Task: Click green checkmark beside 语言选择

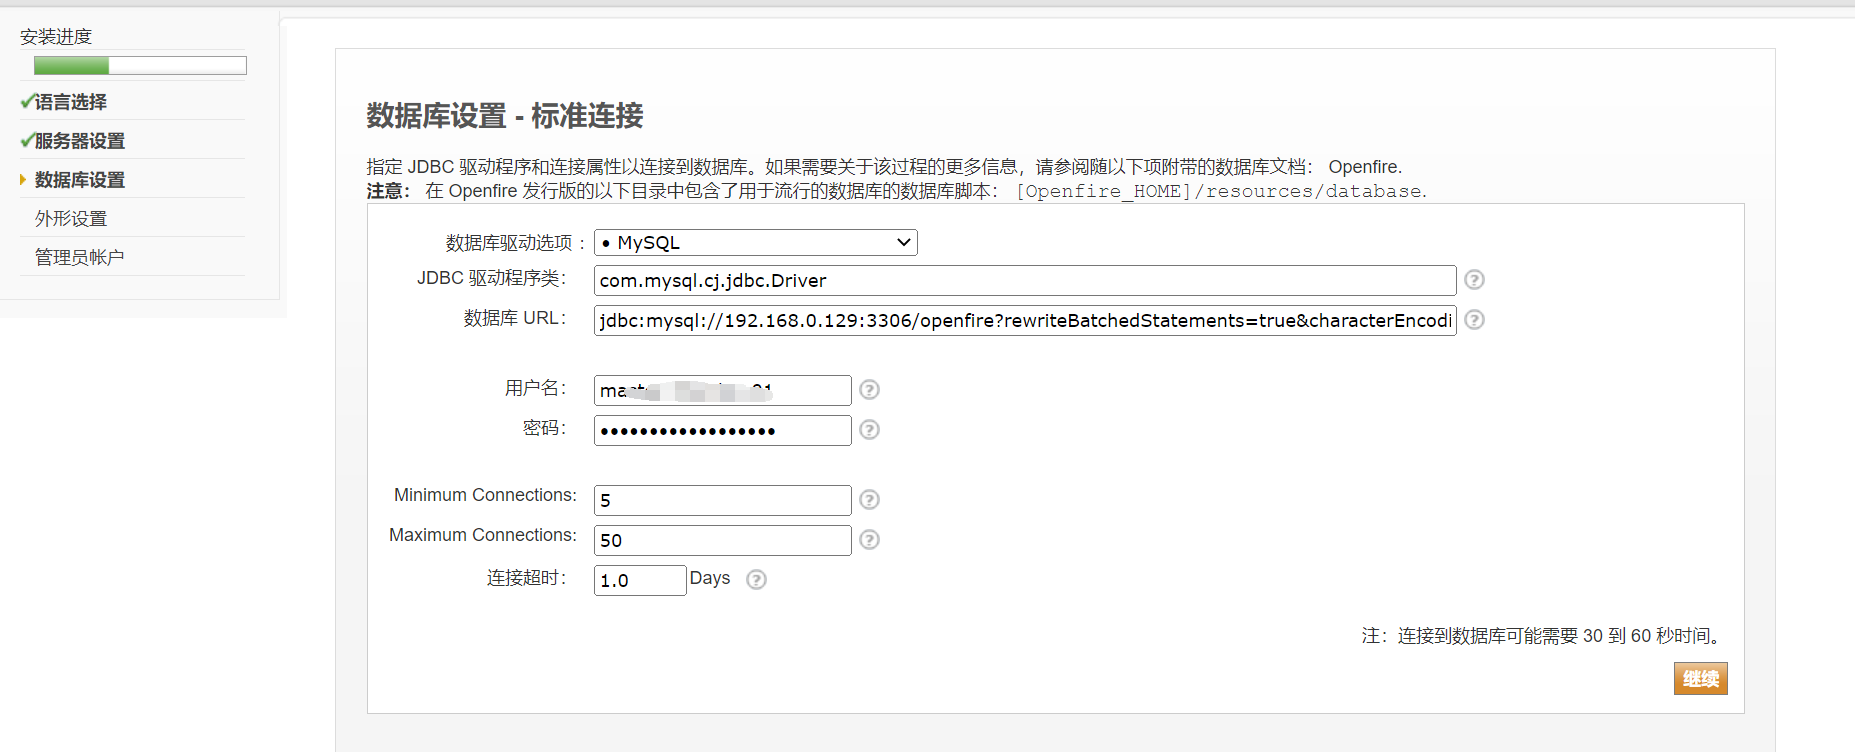Action: coord(27,102)
